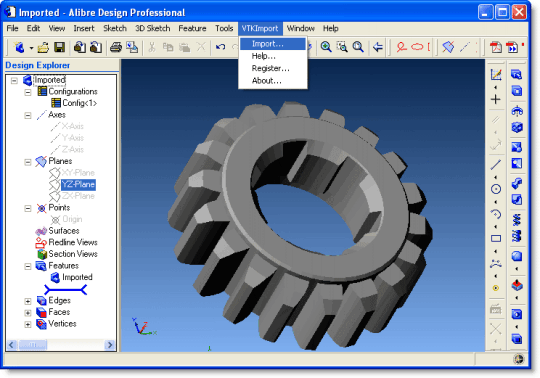Viewport: 540px width, 378px height.
Task: Click the Cut scissors icon
Action: click(x=152, y=47)
